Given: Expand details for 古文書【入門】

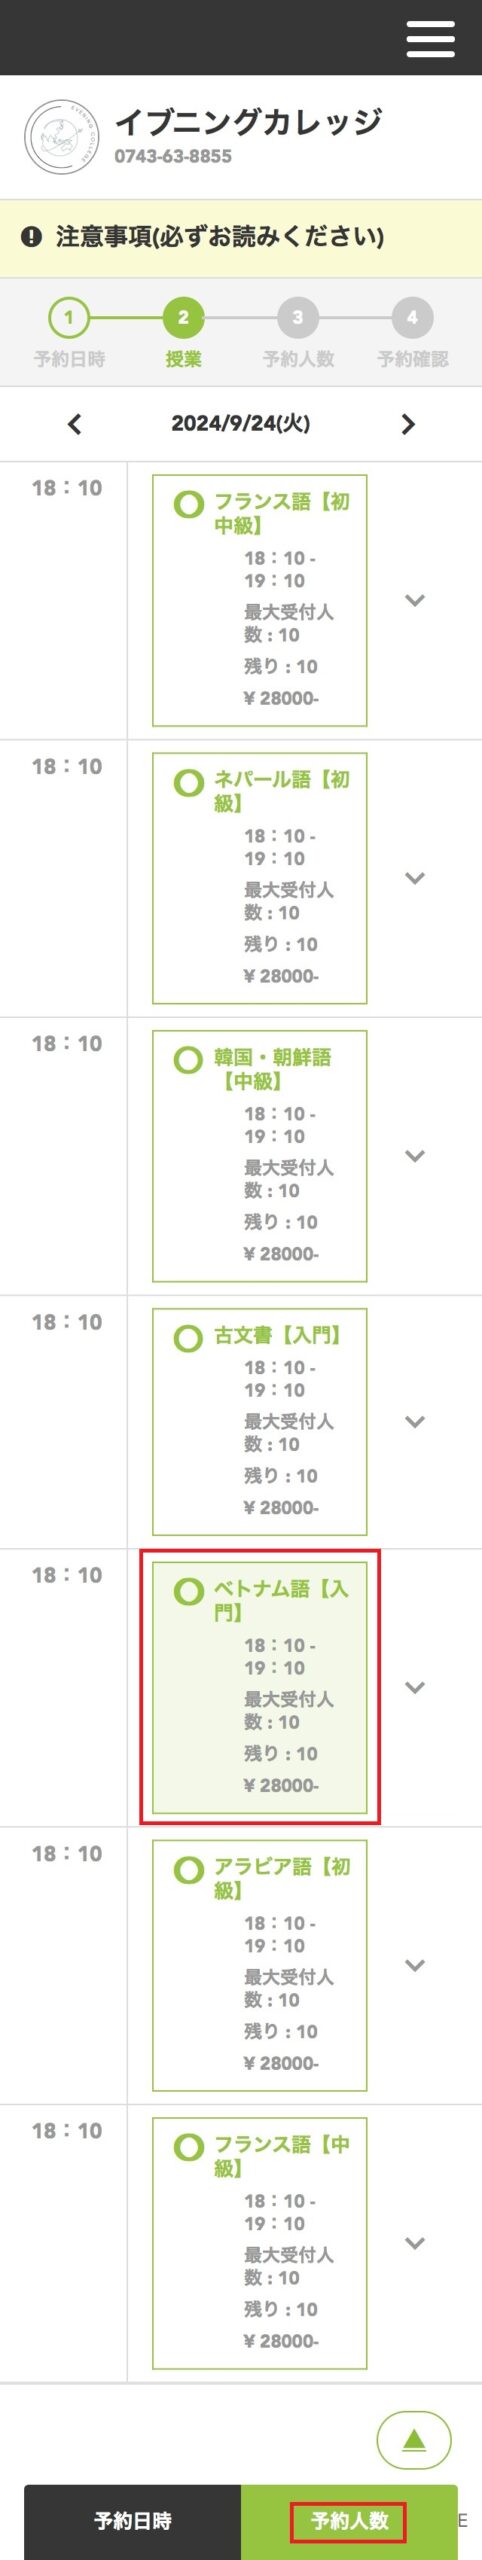Looking at the screenshot, I should click(415, 1422).
